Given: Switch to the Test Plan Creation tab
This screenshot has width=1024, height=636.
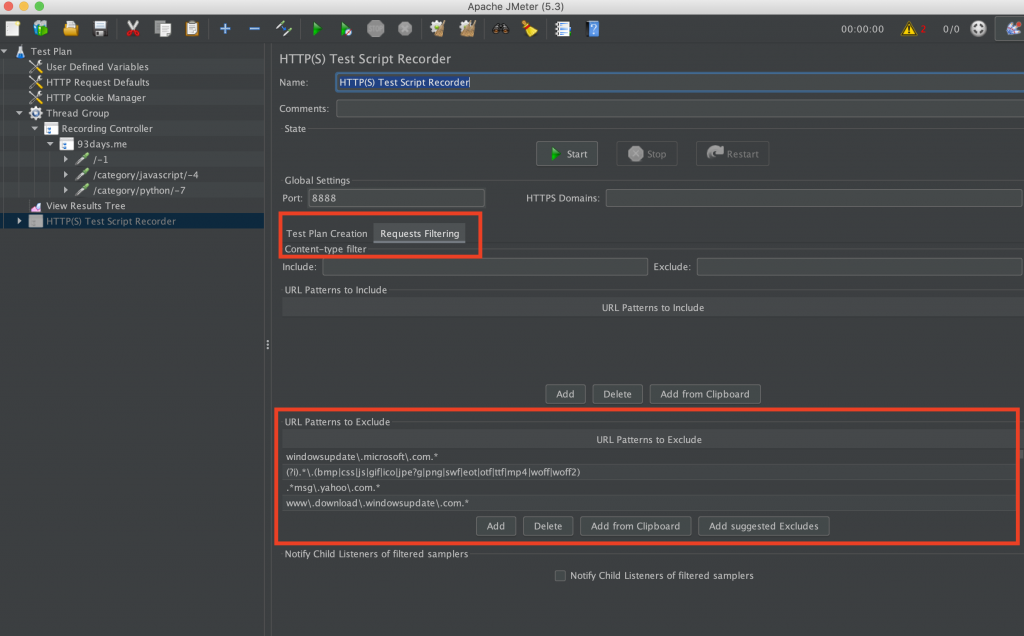Looking at the screenshot, I should pos(327,233).
